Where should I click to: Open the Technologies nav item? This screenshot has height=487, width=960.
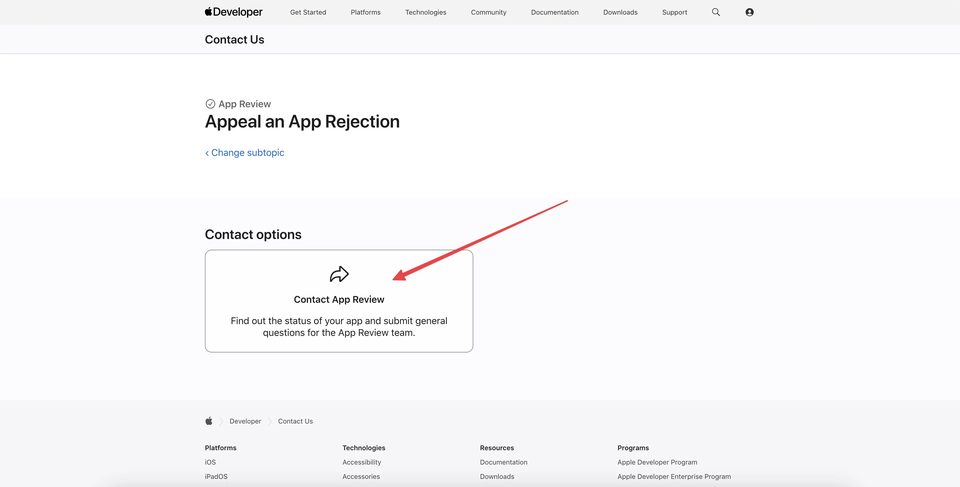coord(426,12)
